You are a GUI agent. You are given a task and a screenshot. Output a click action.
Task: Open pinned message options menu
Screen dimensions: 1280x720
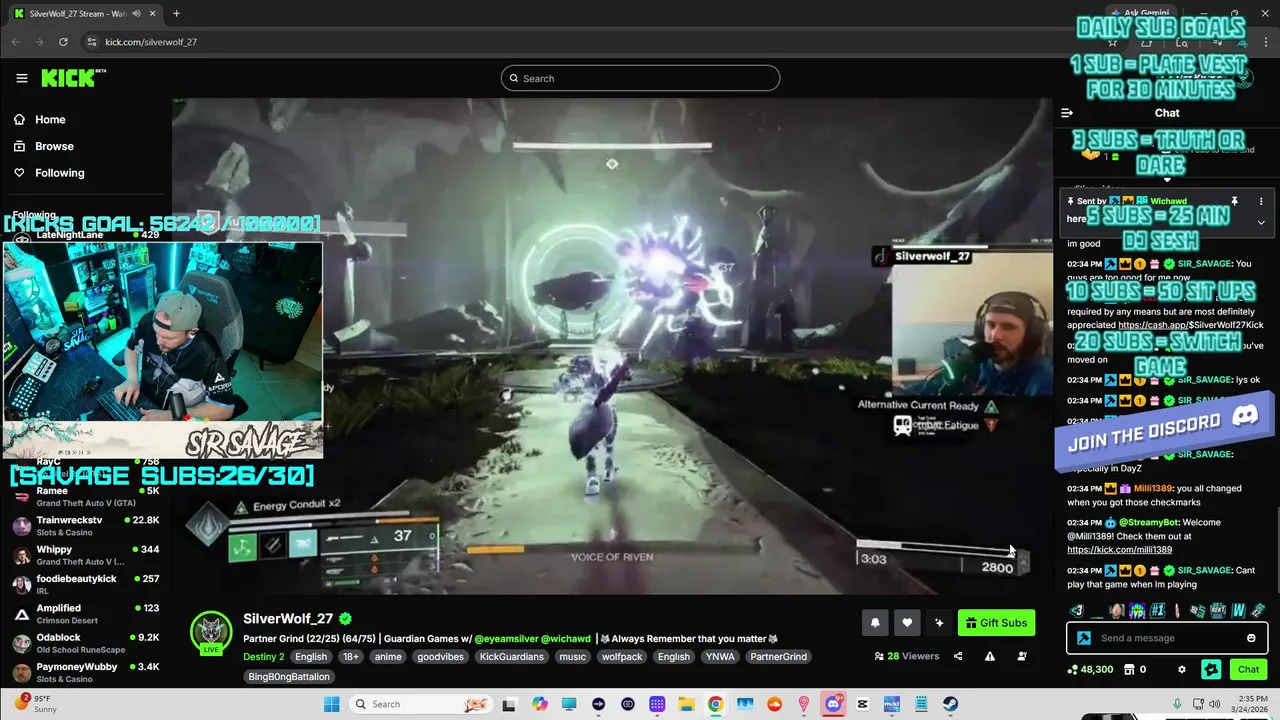pyautogui.click(x=1261, y=201)
